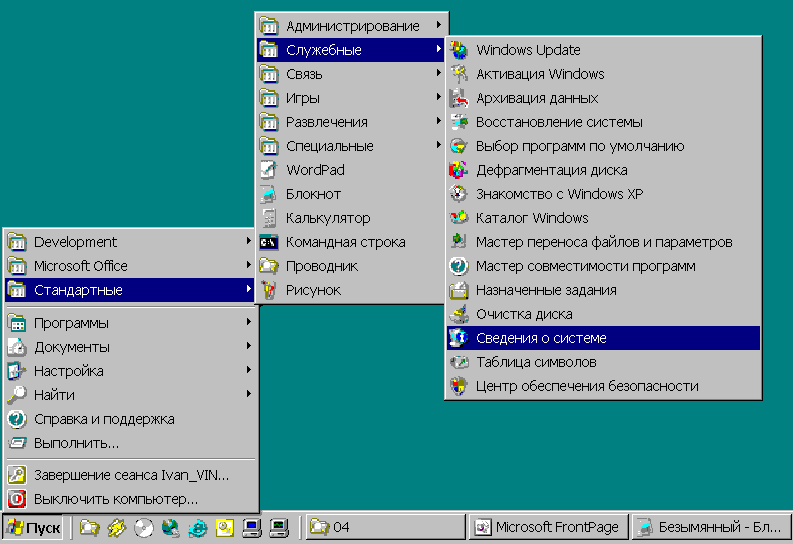
Task: Switch to Безымянный - Бл... taskbar button
Action: click(711, 527)
